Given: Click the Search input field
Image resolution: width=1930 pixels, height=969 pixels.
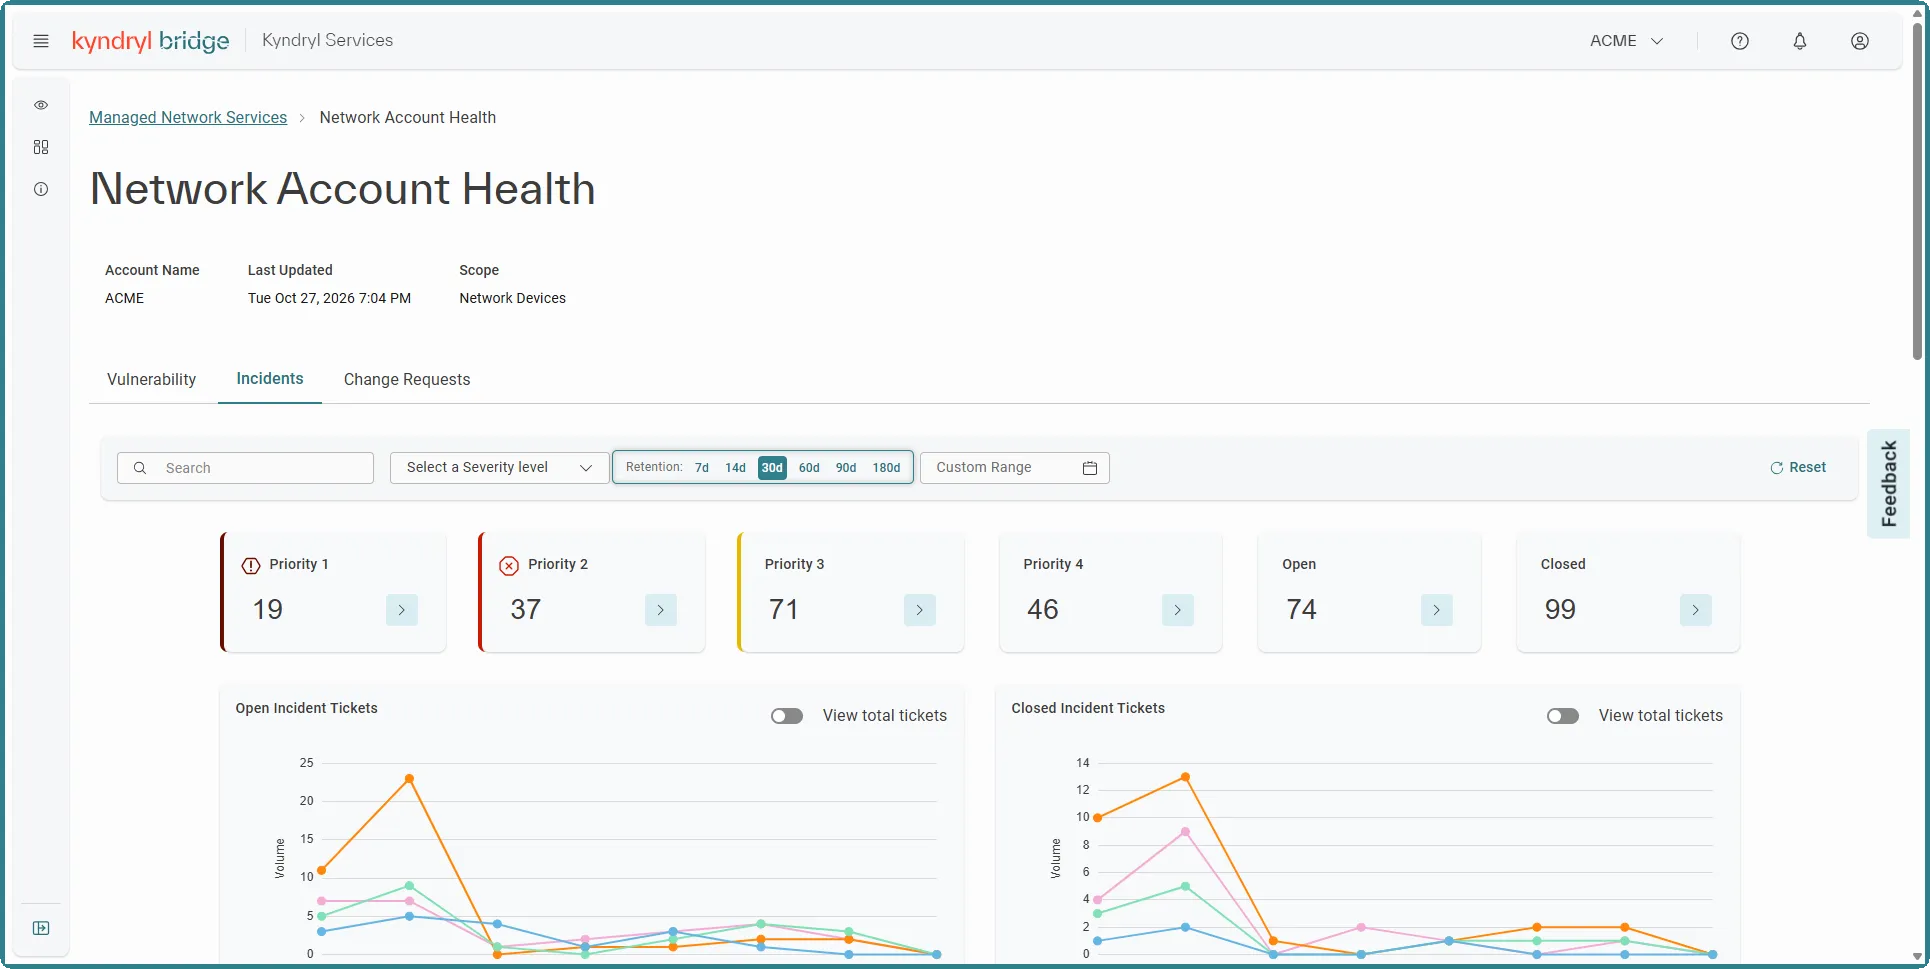Looking at the screenshot, I should coord(245,468).
